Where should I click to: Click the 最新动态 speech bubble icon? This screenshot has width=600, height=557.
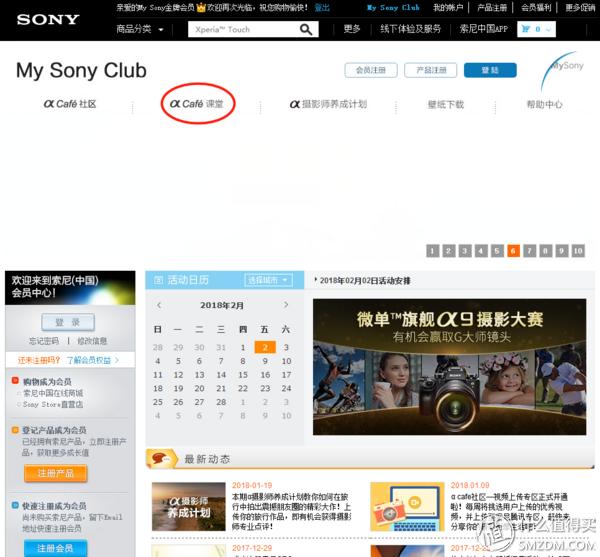click(161, 459)
